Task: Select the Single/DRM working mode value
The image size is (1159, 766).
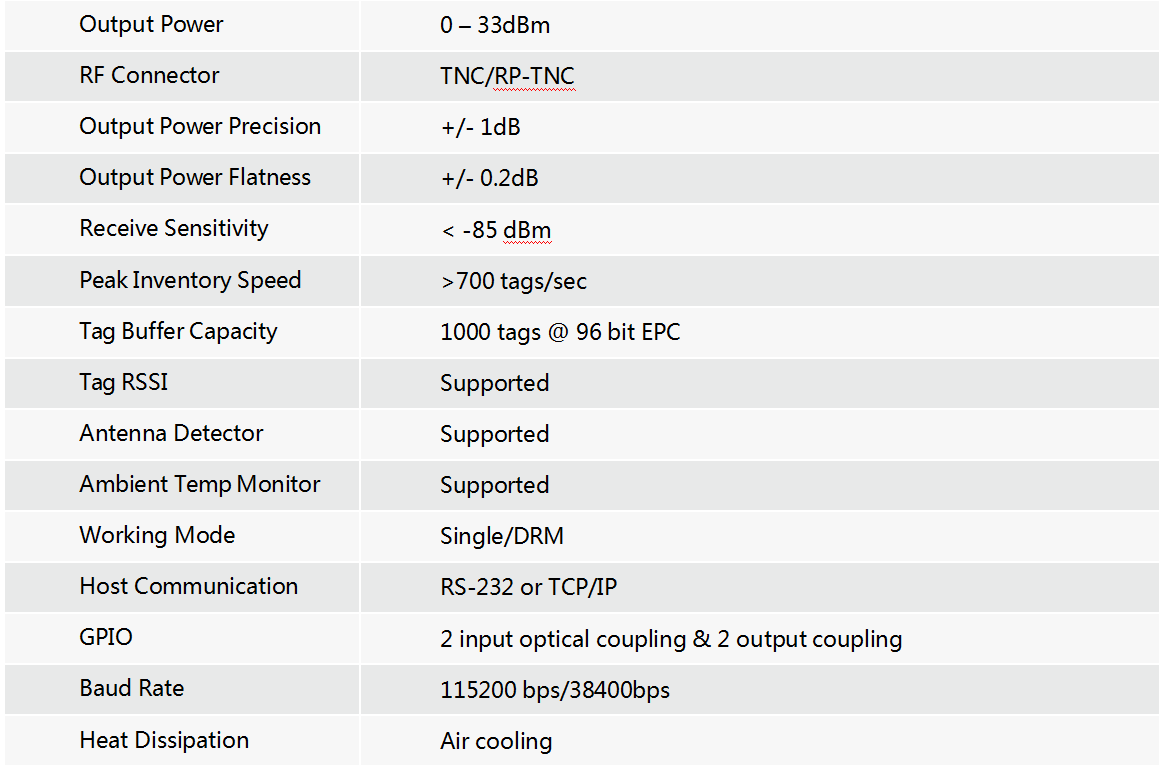Action: click(x=502, y=536)
